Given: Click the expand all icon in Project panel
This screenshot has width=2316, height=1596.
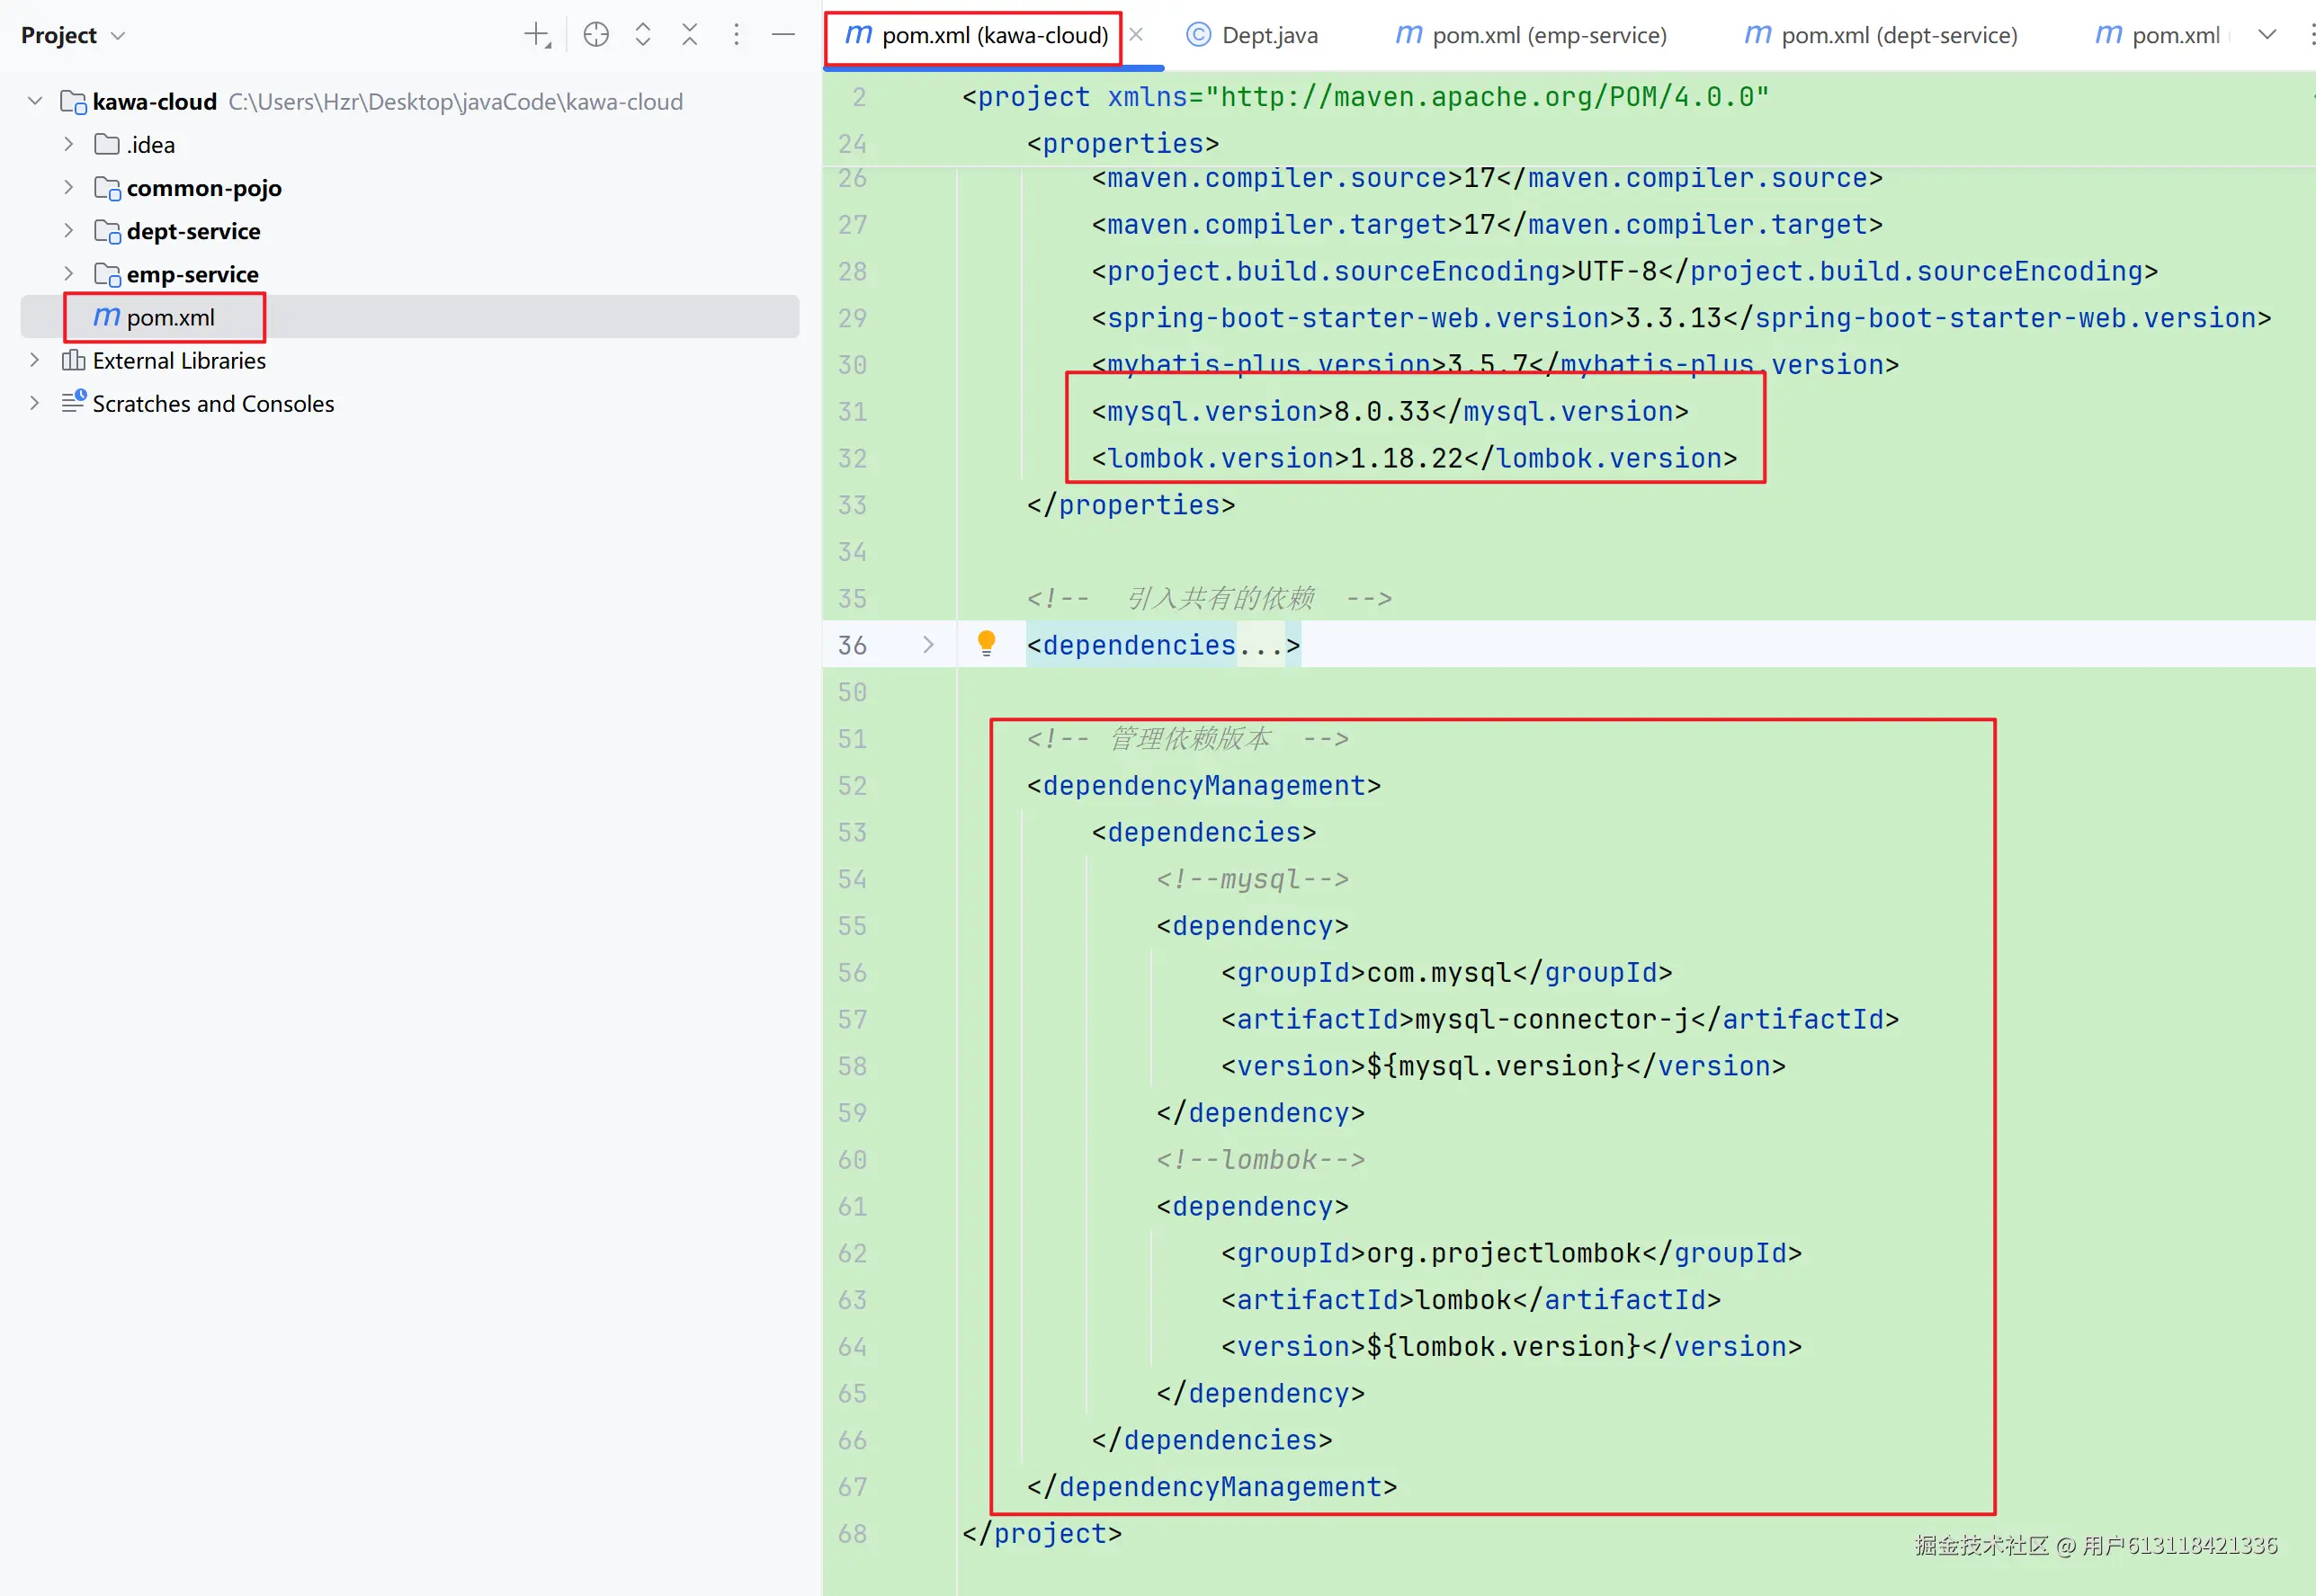Looking at the screenshot, I should (643, 35).
